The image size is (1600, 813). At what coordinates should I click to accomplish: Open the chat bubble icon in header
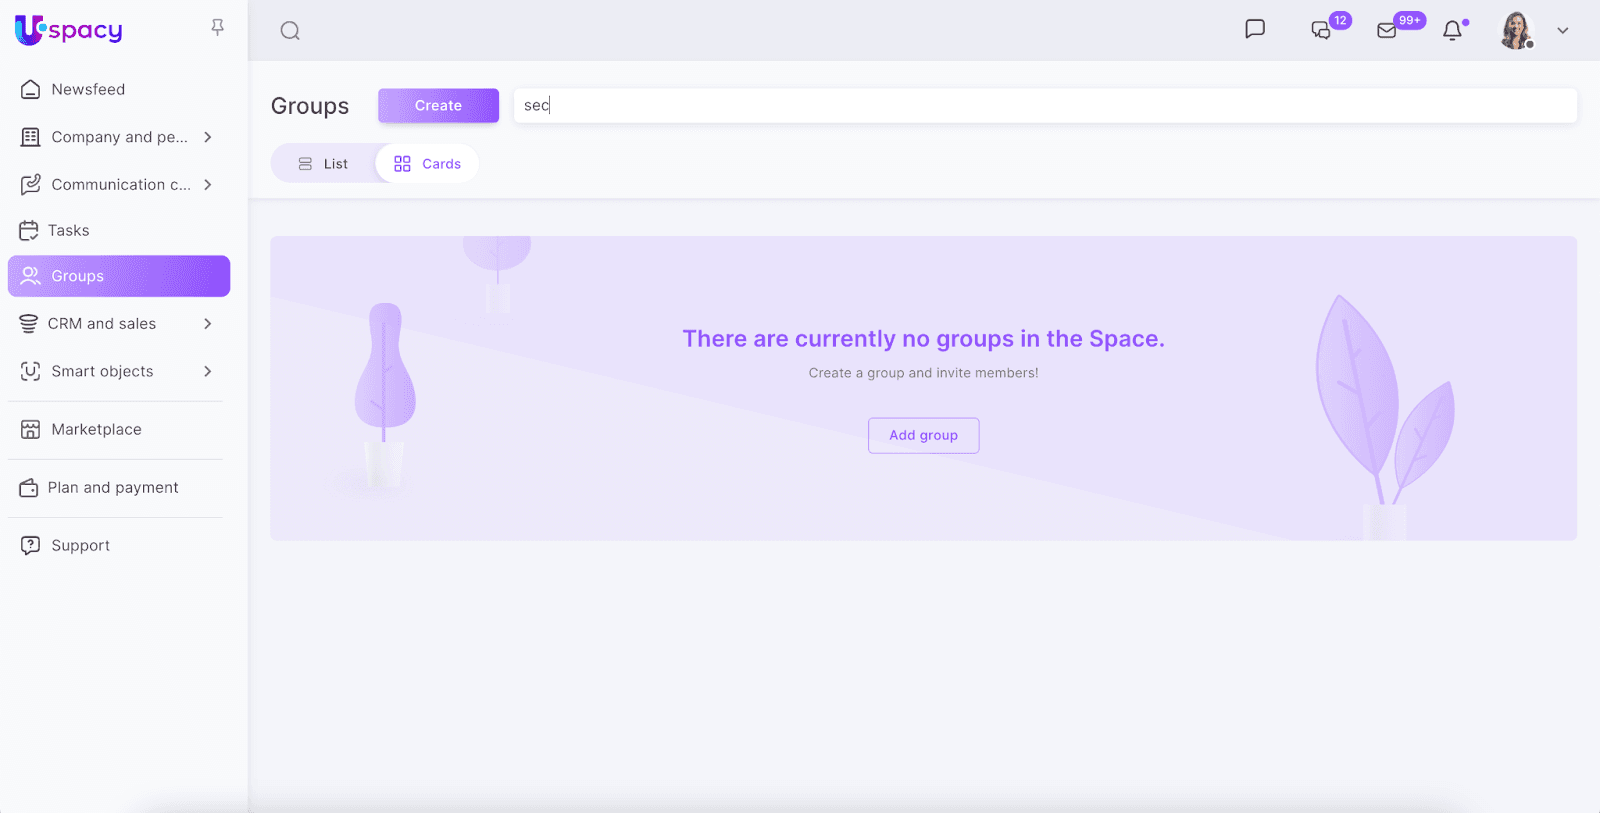coord(1255,29)
